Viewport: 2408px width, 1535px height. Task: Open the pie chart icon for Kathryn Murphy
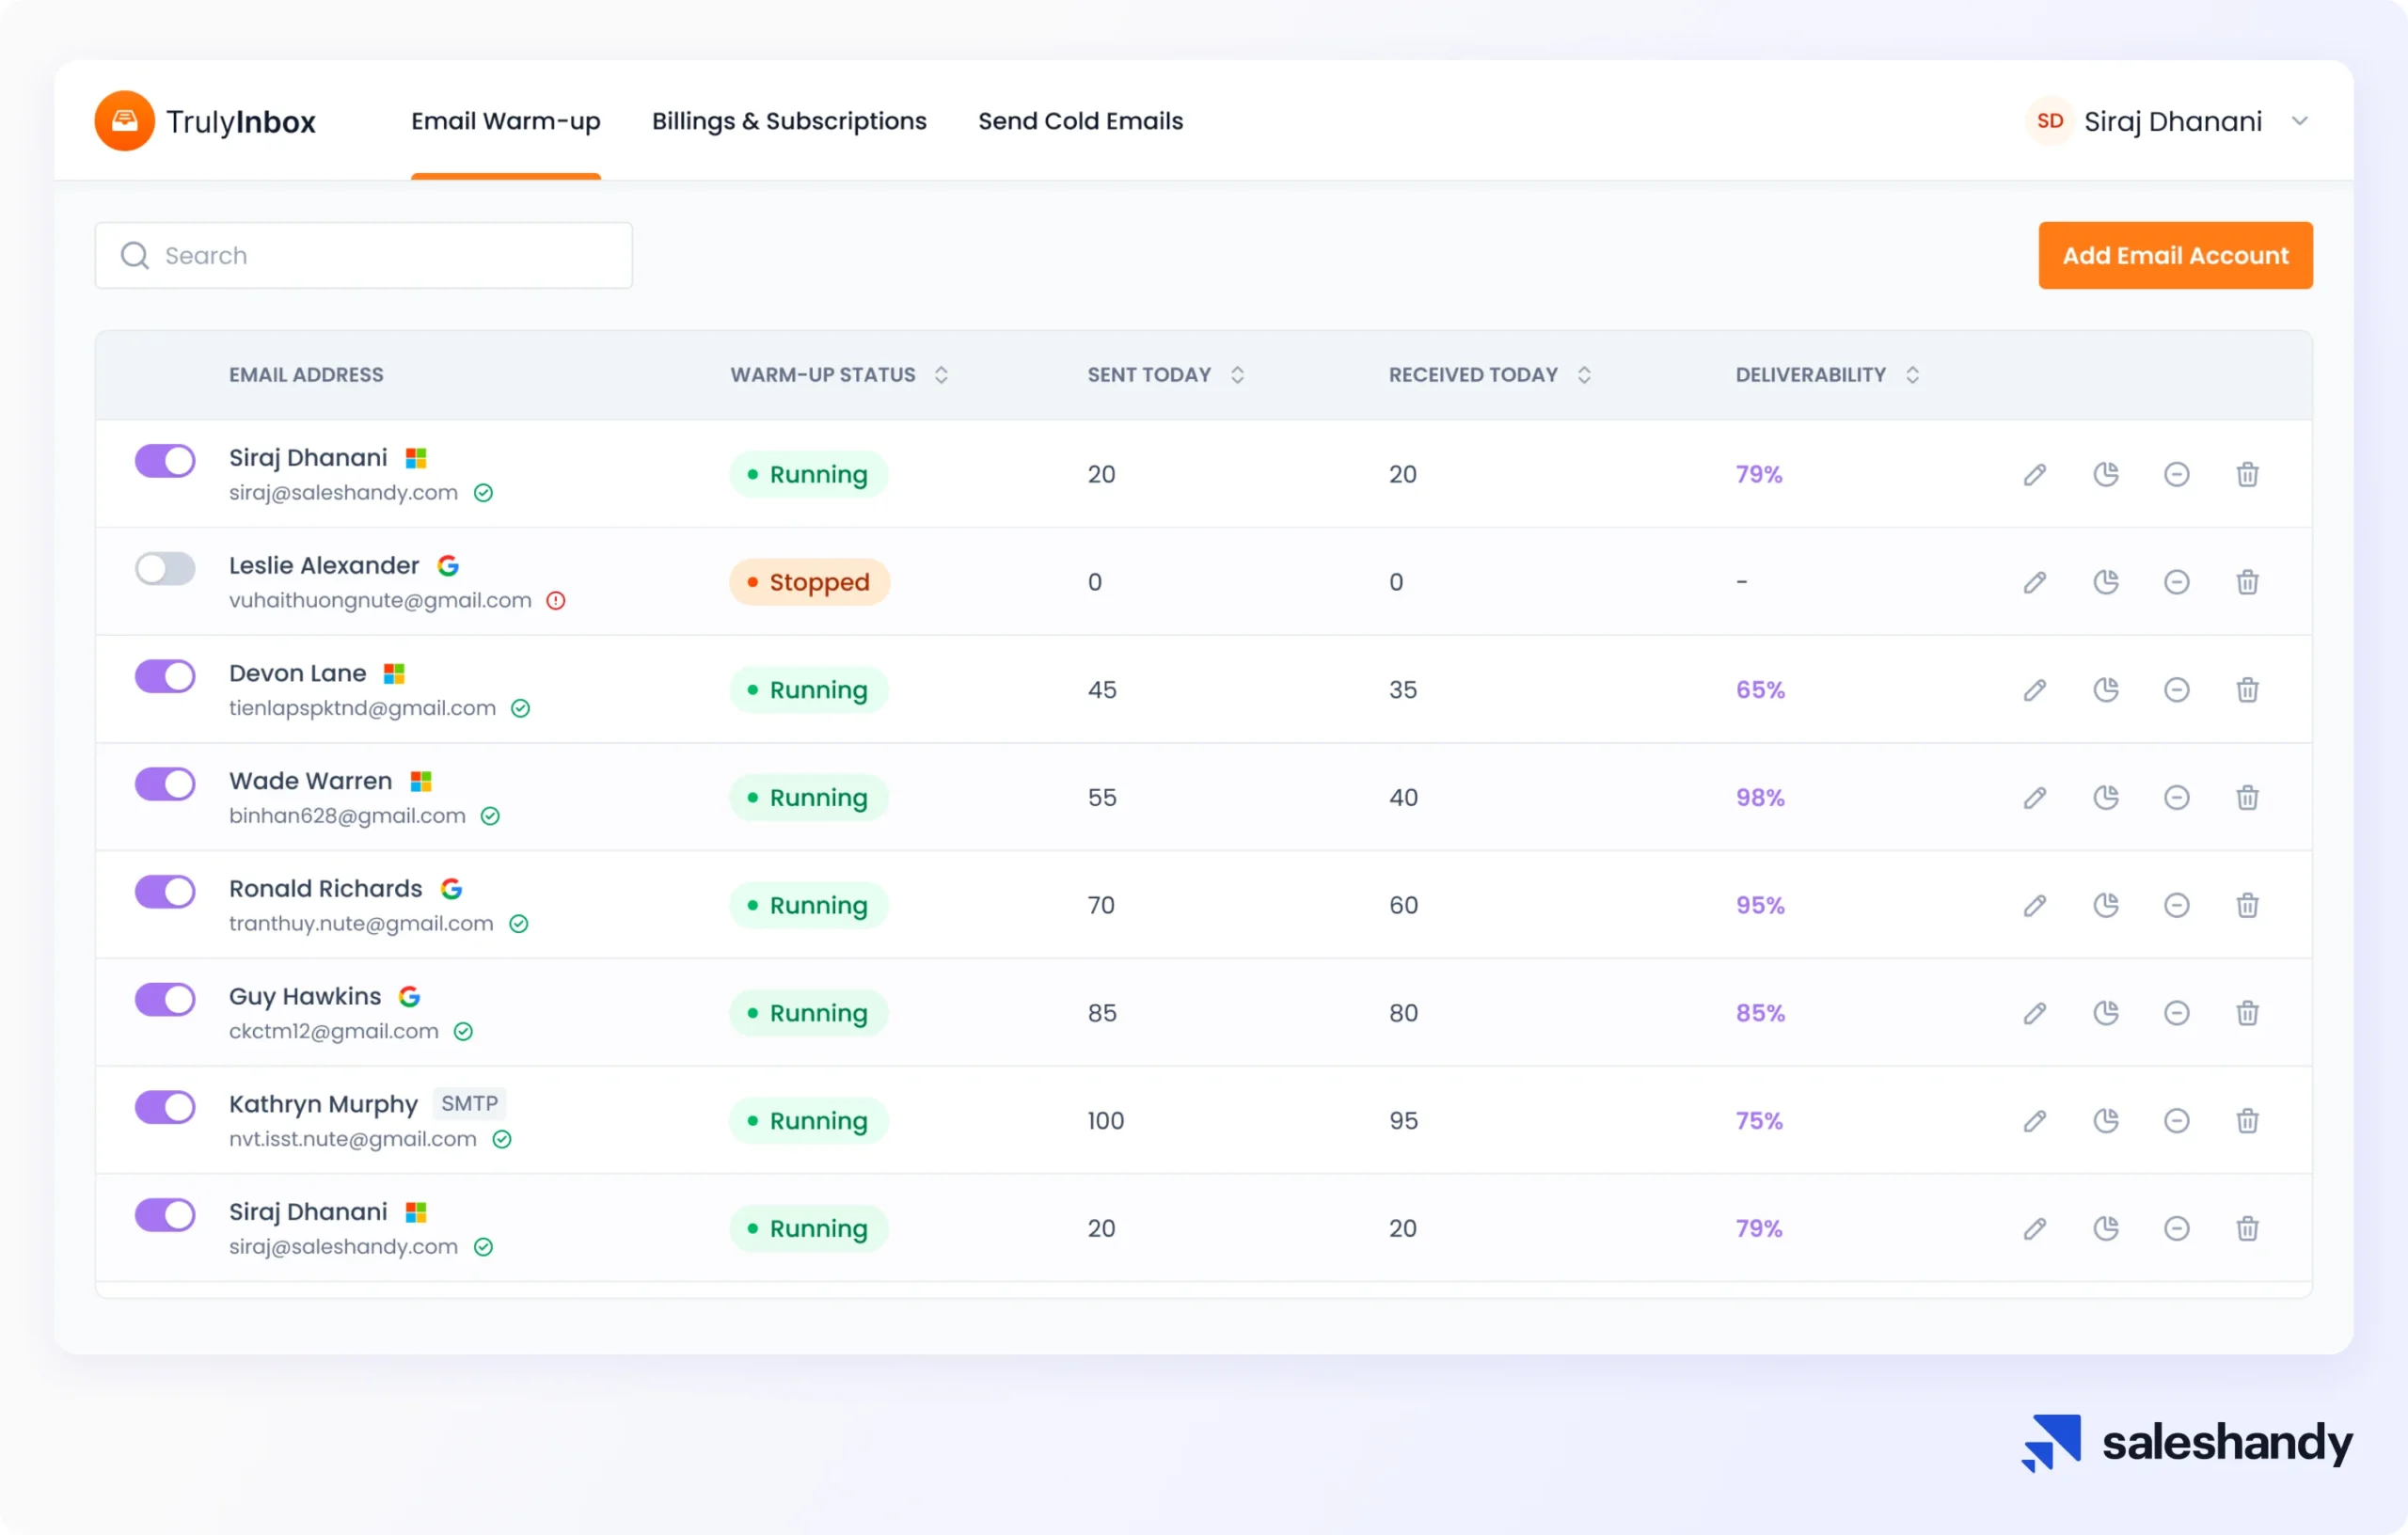click(x=2105, y=1120)
